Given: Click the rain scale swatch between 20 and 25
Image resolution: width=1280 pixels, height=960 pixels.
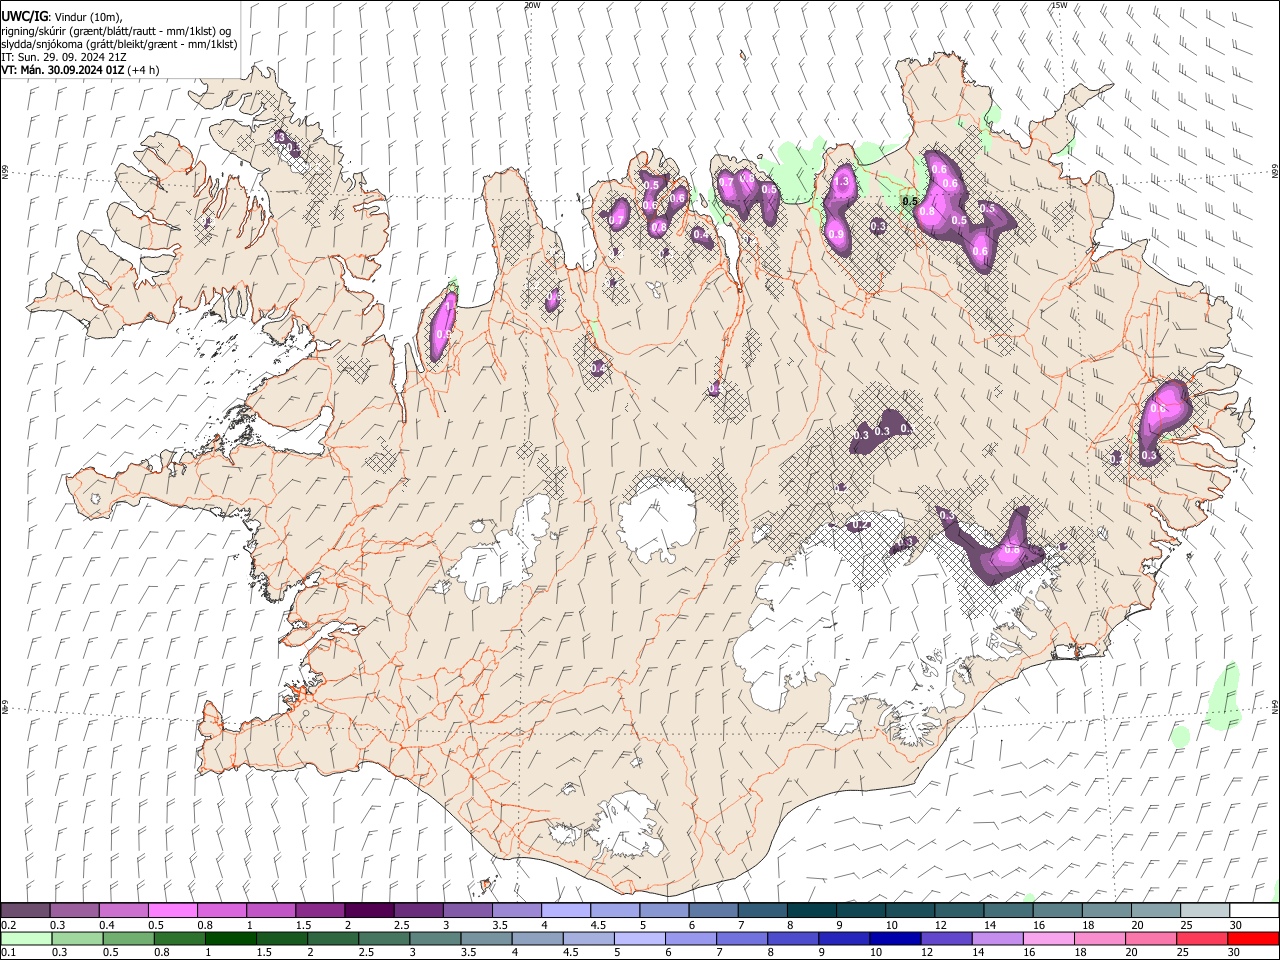Looking at the screenshot, I should pos(1150,938).
